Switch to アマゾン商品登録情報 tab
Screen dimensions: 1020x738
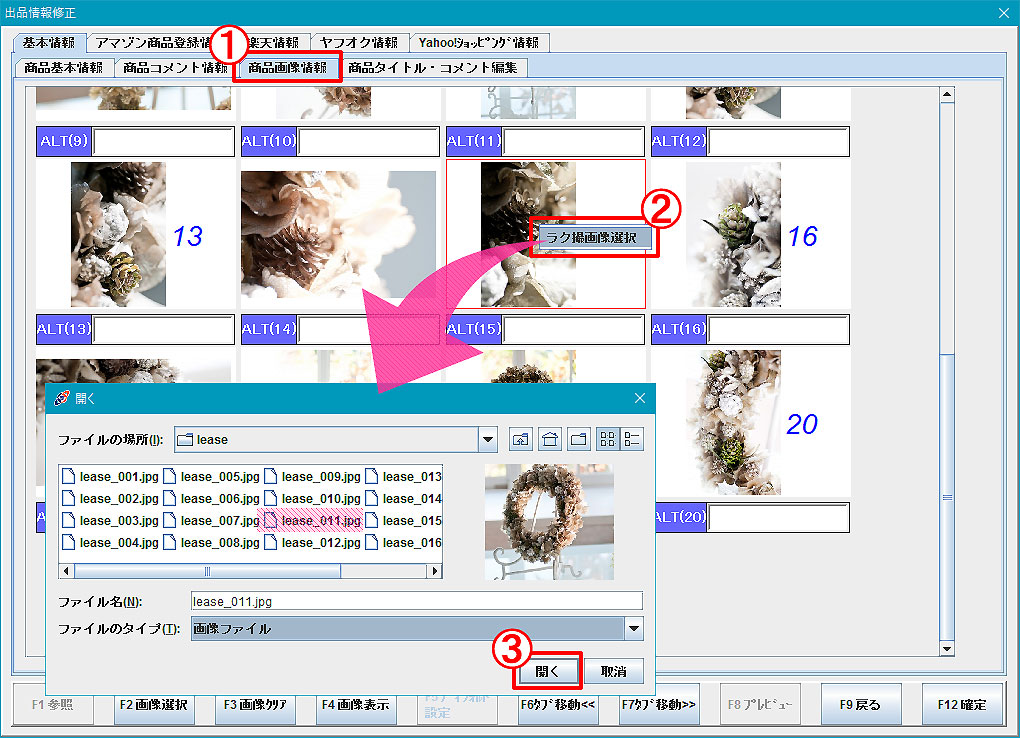(154, 42)
